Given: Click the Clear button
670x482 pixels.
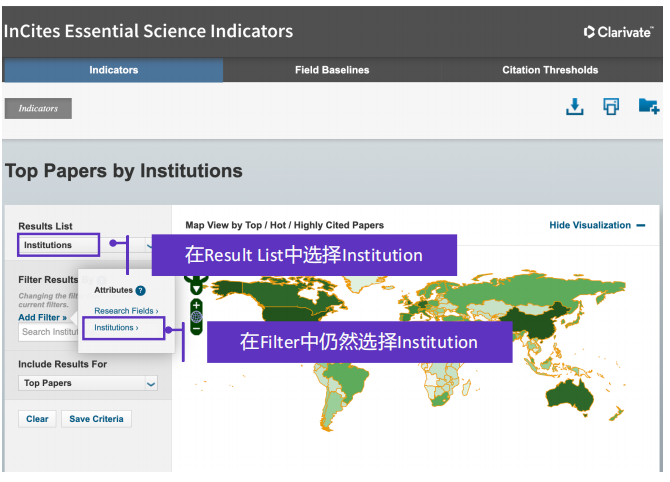Looking at the screenshot, I should pos(37,419).
